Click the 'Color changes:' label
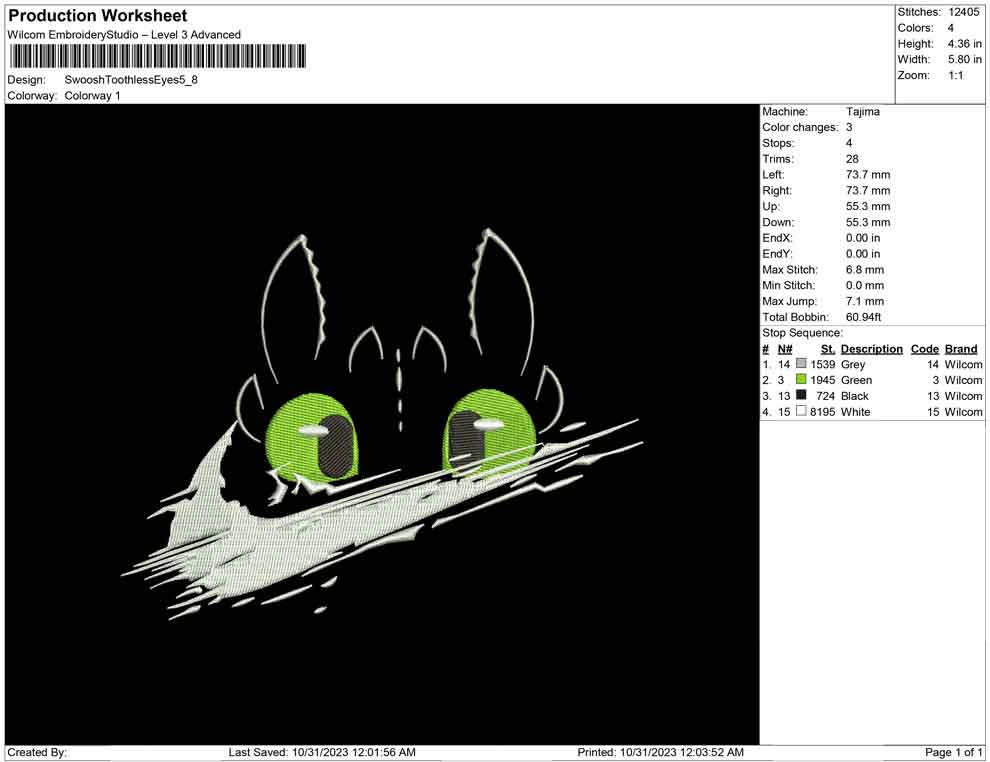The width and height of the screenshot is (990, 762). click(x=800, y=128)
